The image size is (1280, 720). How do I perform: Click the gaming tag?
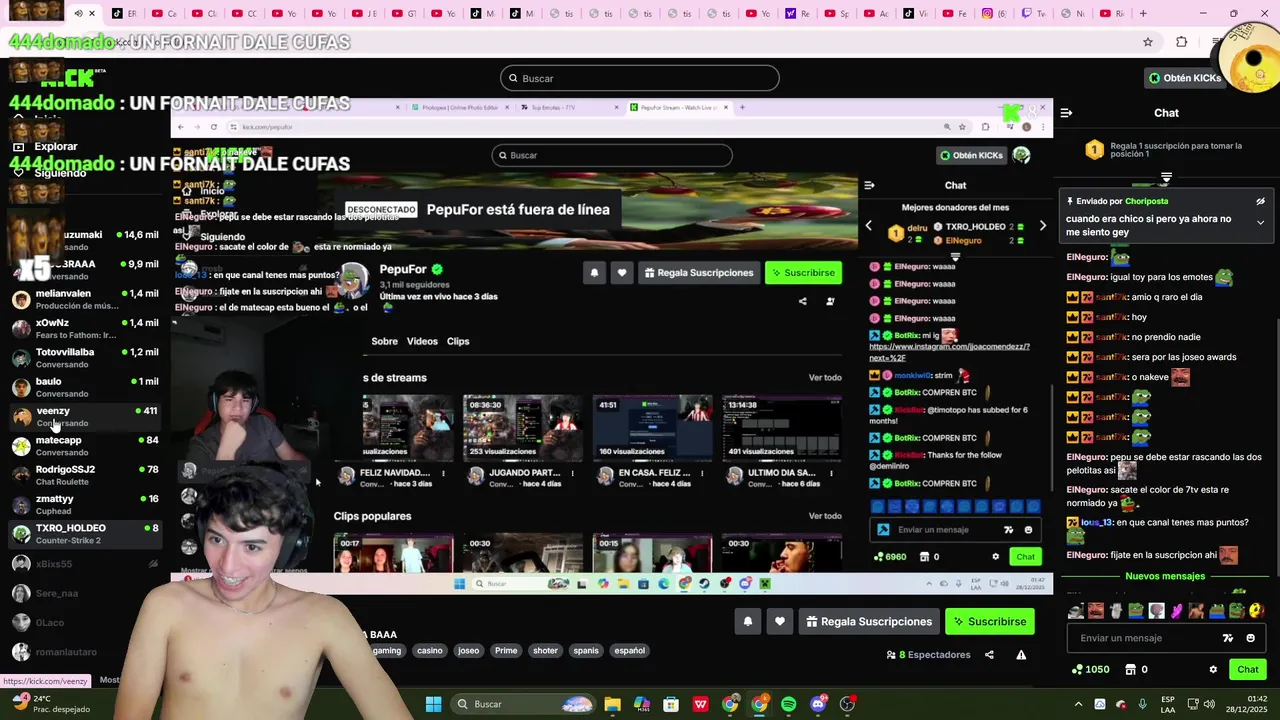coord(387,651)
